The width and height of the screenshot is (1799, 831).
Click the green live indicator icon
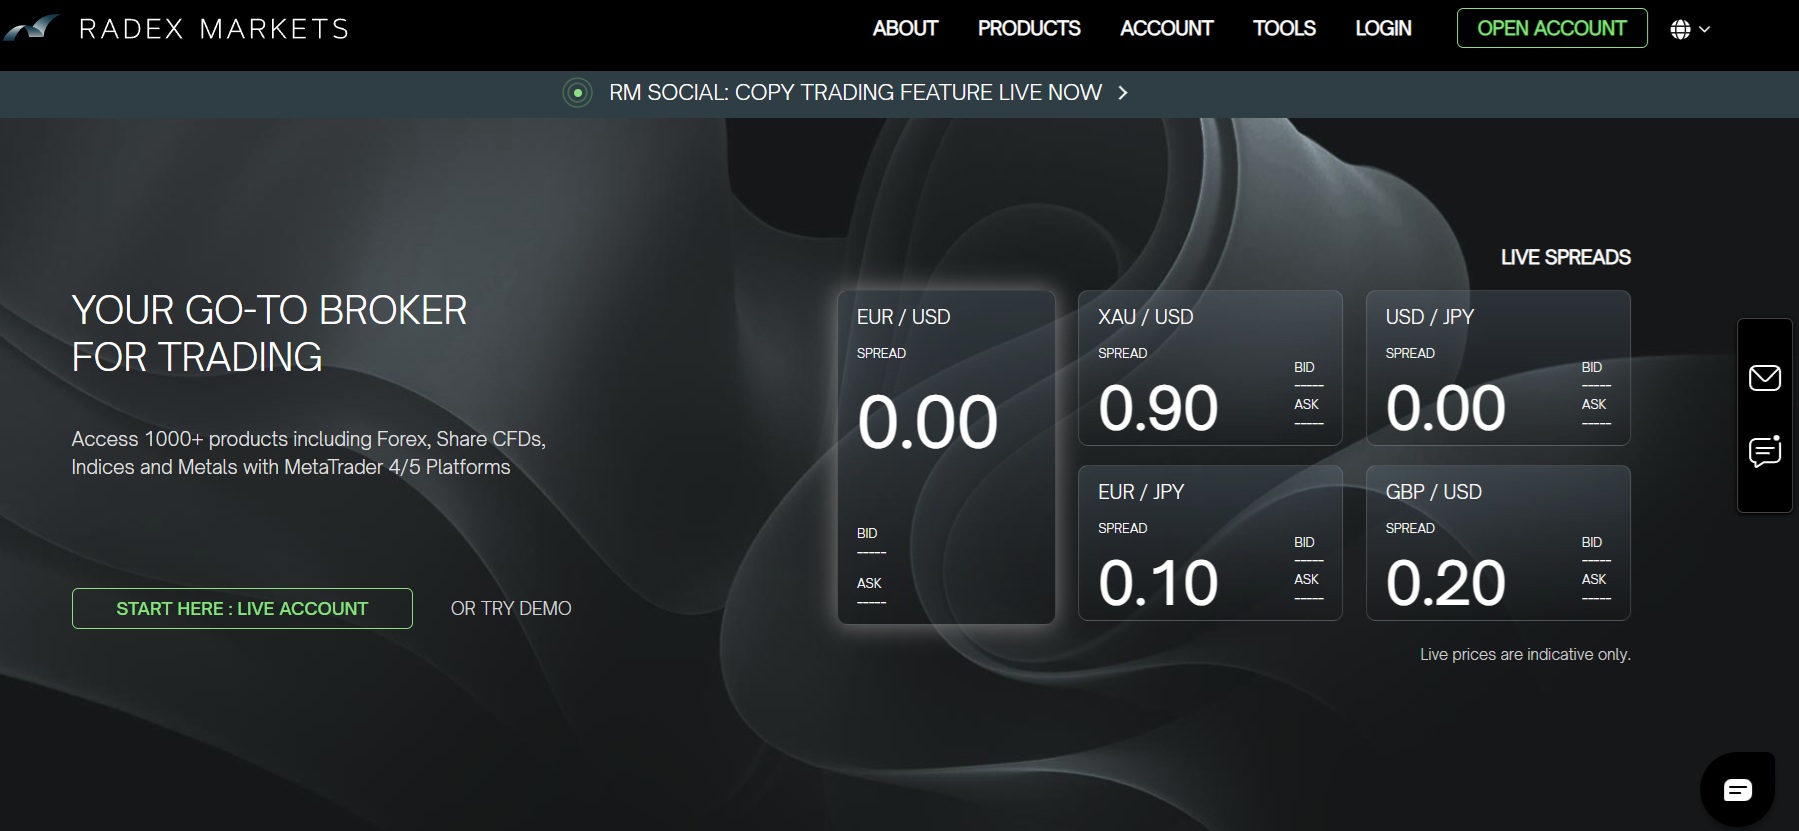[577, 93]
